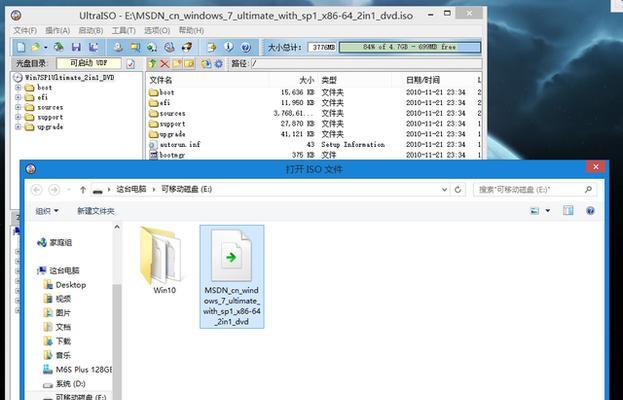Click 这台电脑 in the address breadcrumb
623x400 pixels.
click(x=132, y=189)
